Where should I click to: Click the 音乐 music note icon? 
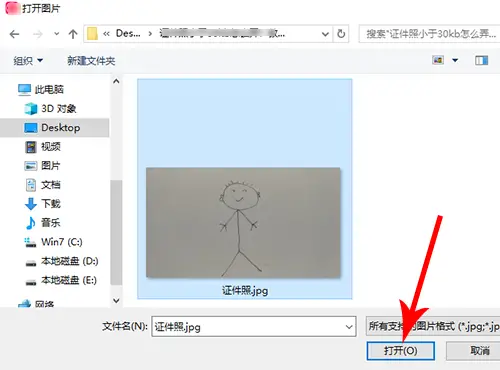[x=30, y=223]
